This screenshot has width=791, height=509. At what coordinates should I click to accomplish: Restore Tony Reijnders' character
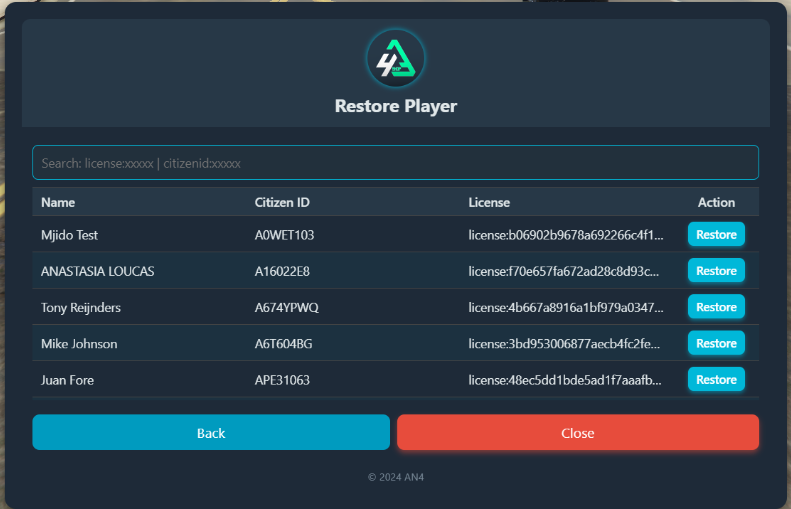pos(716,307)
